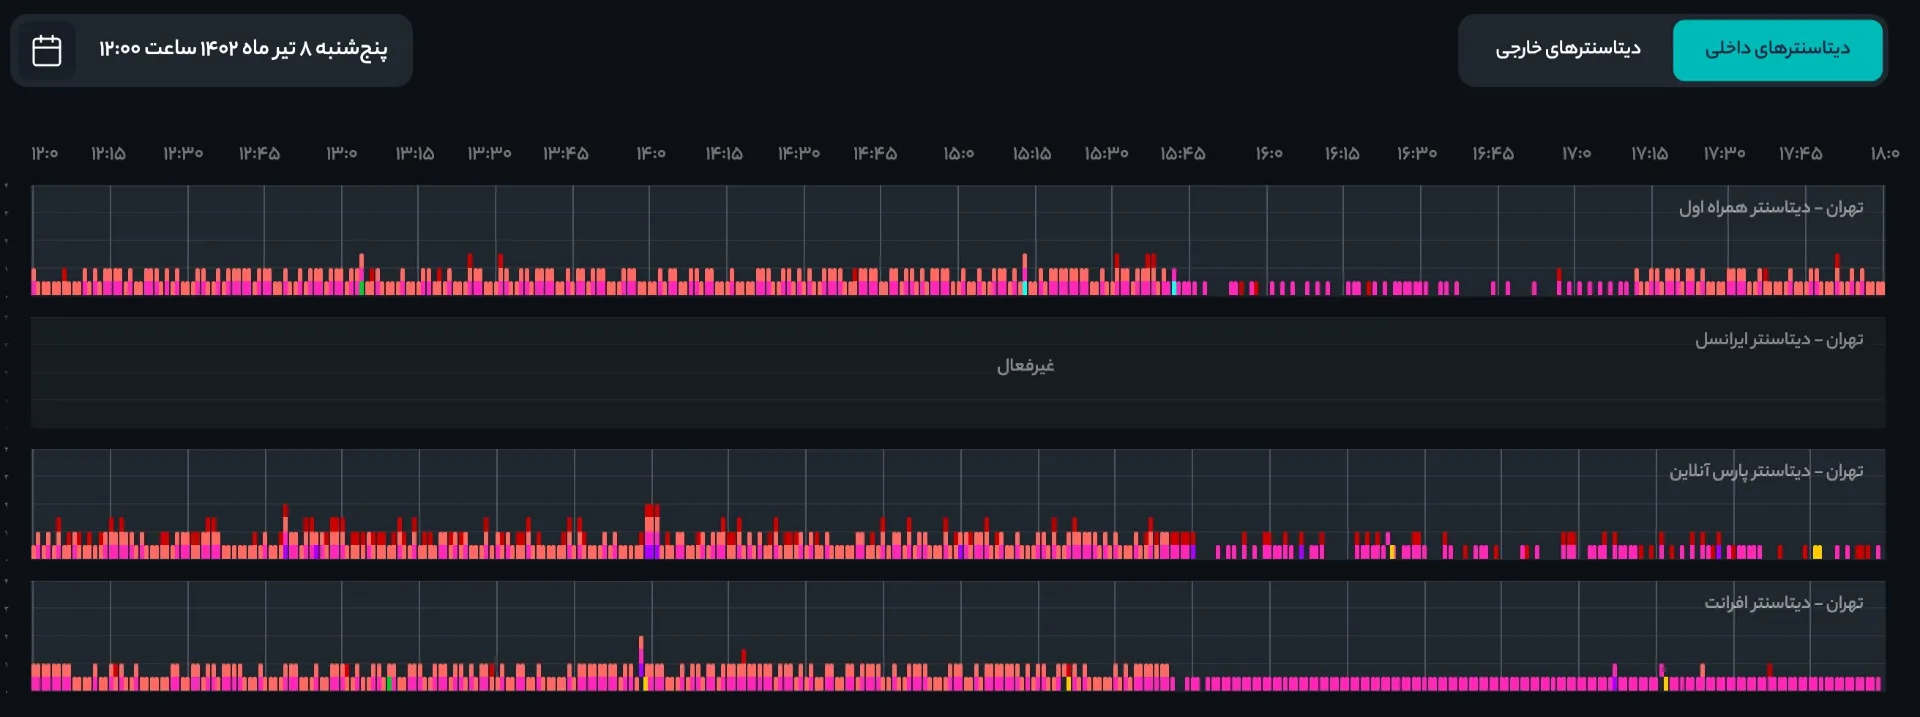1920x717 pixels.
Task: Click the غیرفعال status text in Irancell row
Action: click(x=1025, y=366)
